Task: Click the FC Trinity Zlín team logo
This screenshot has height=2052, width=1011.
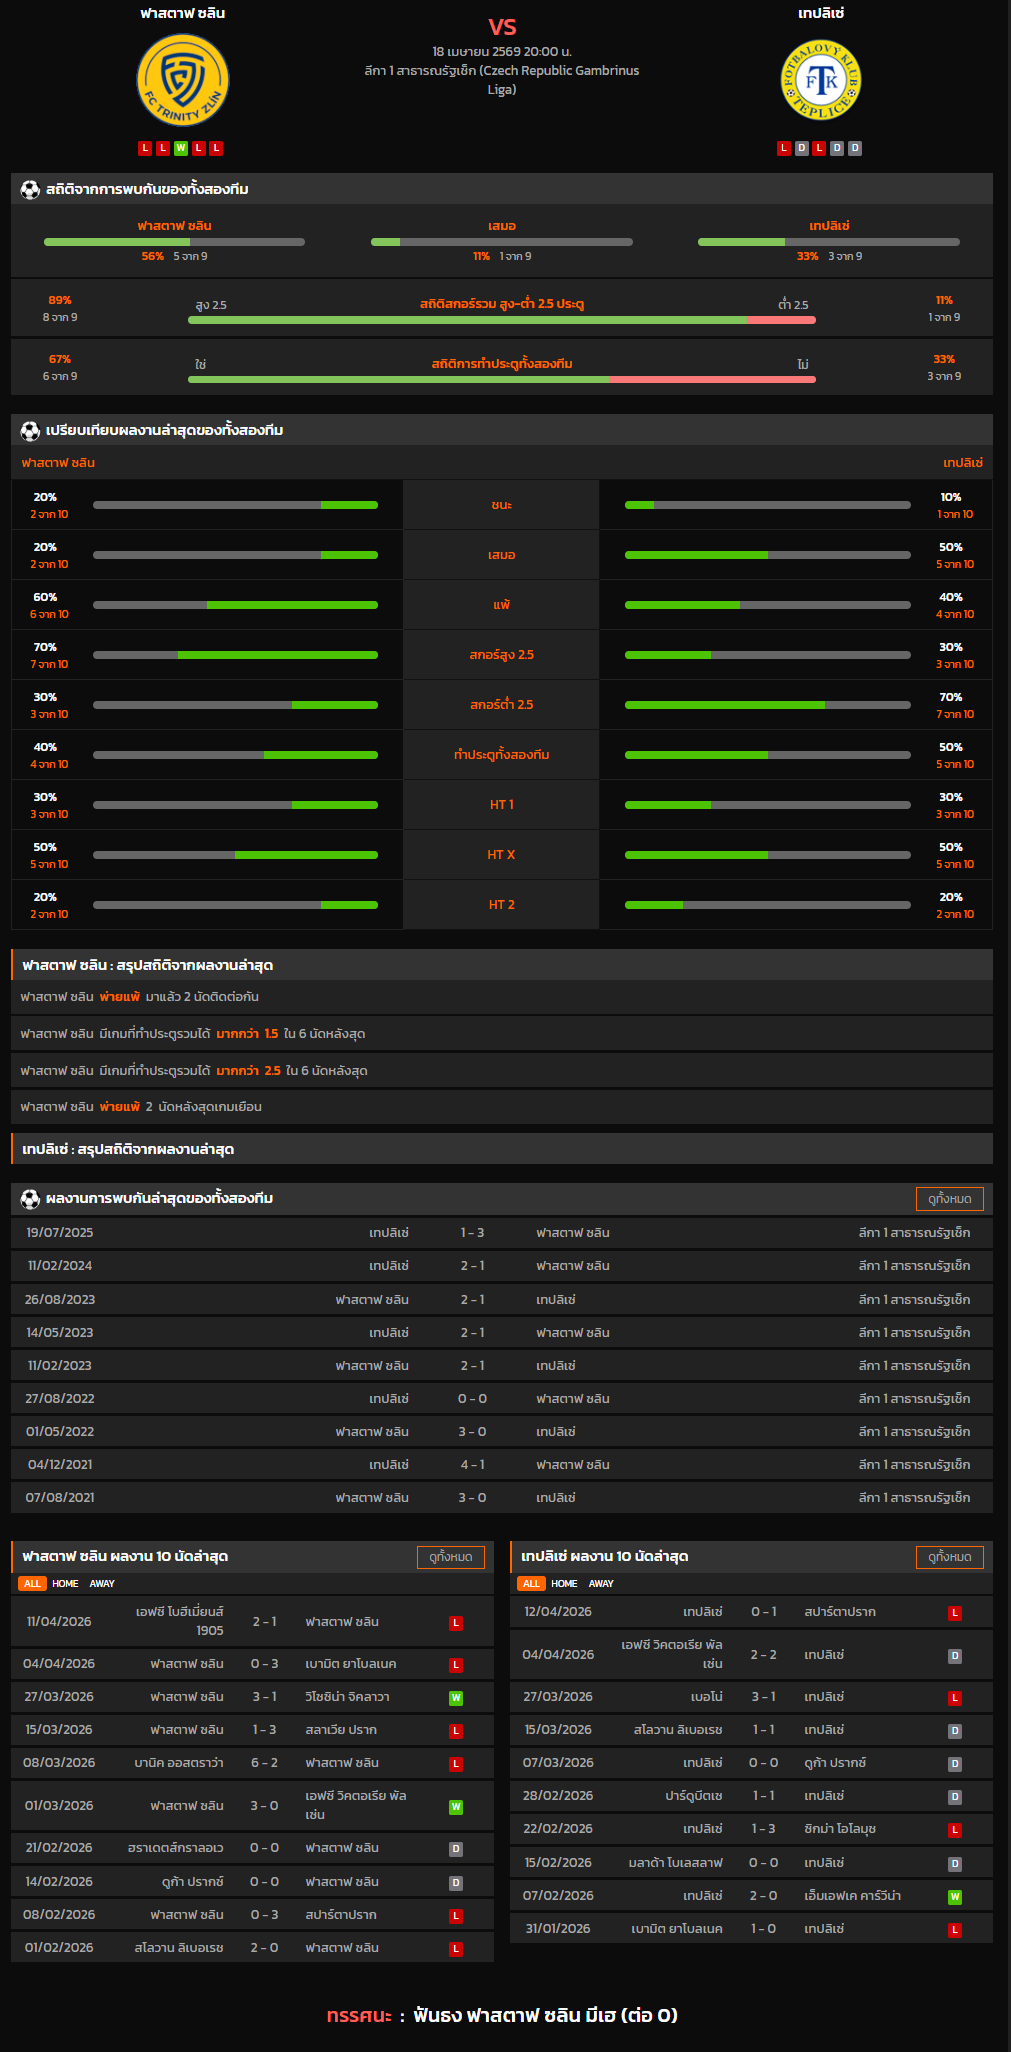Action: click(x=182, y=81)
